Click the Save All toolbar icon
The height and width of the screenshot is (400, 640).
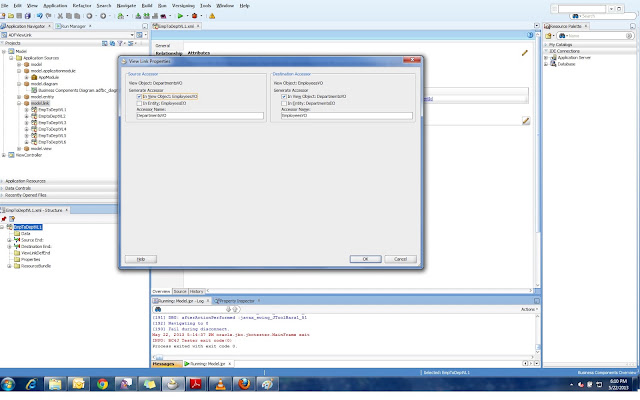coord(28,16)
